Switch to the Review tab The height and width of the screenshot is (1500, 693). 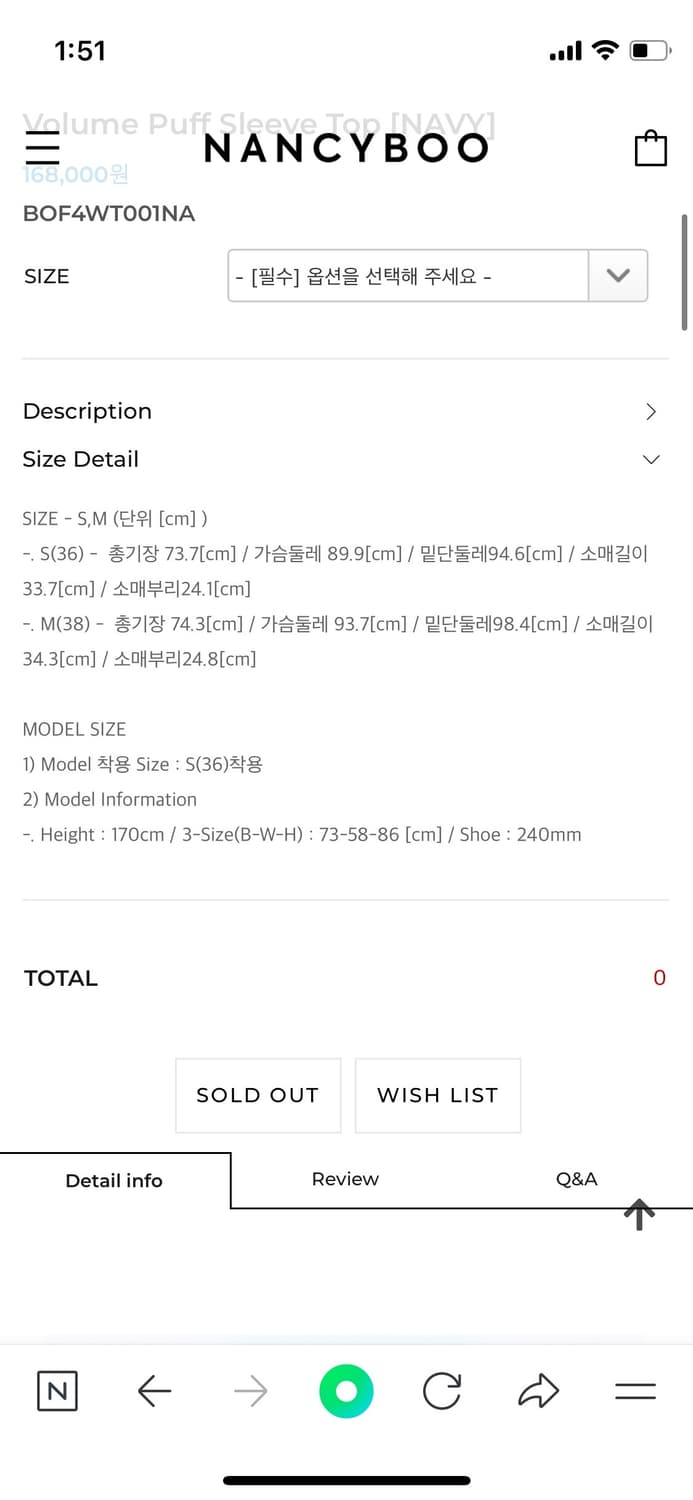coord(345,1179)
